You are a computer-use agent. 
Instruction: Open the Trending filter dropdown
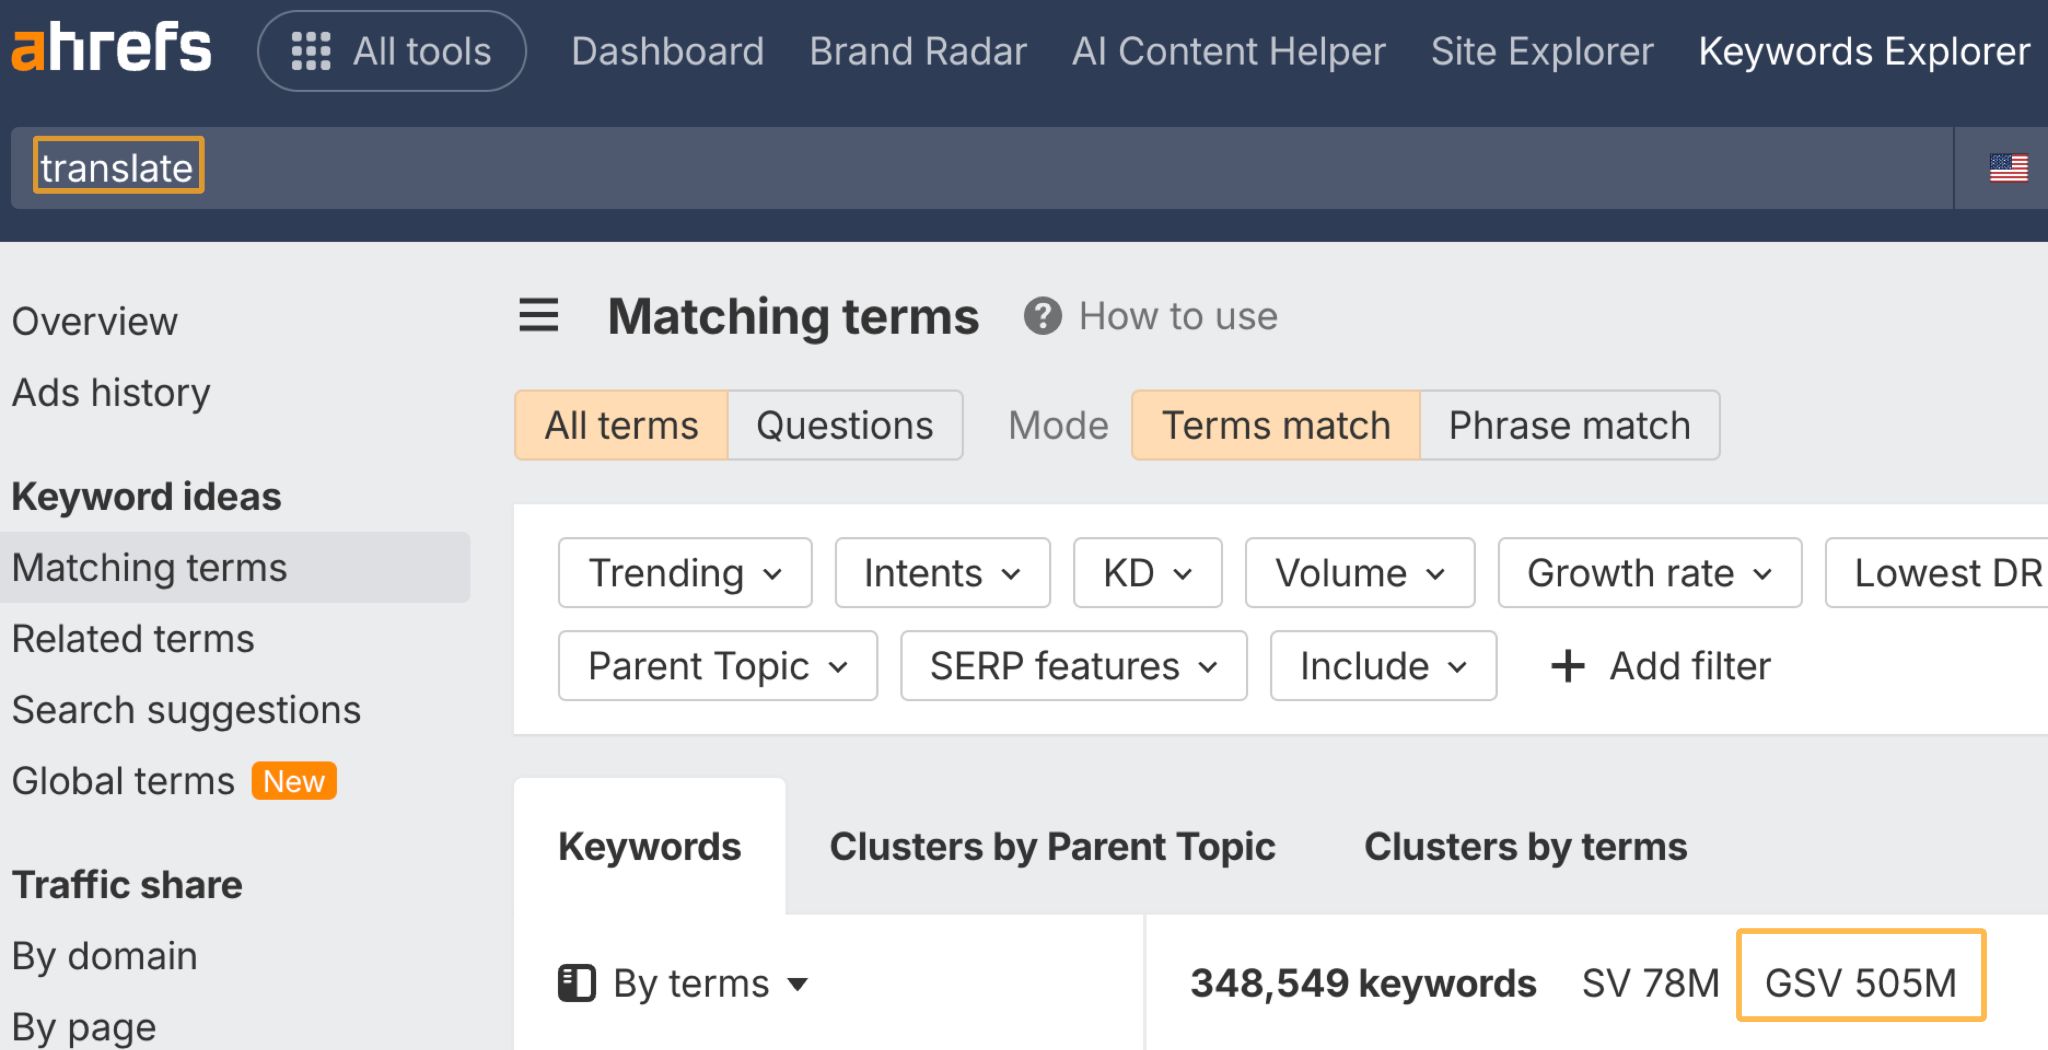point(684,573)
